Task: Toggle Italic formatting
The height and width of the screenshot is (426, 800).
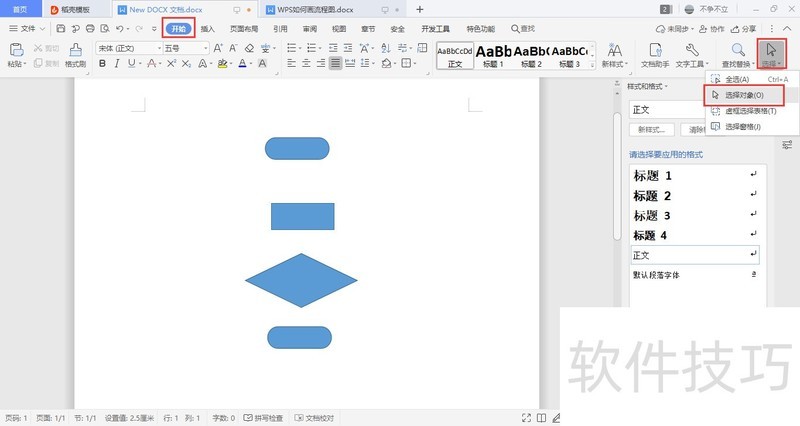Action: point(117,63)
